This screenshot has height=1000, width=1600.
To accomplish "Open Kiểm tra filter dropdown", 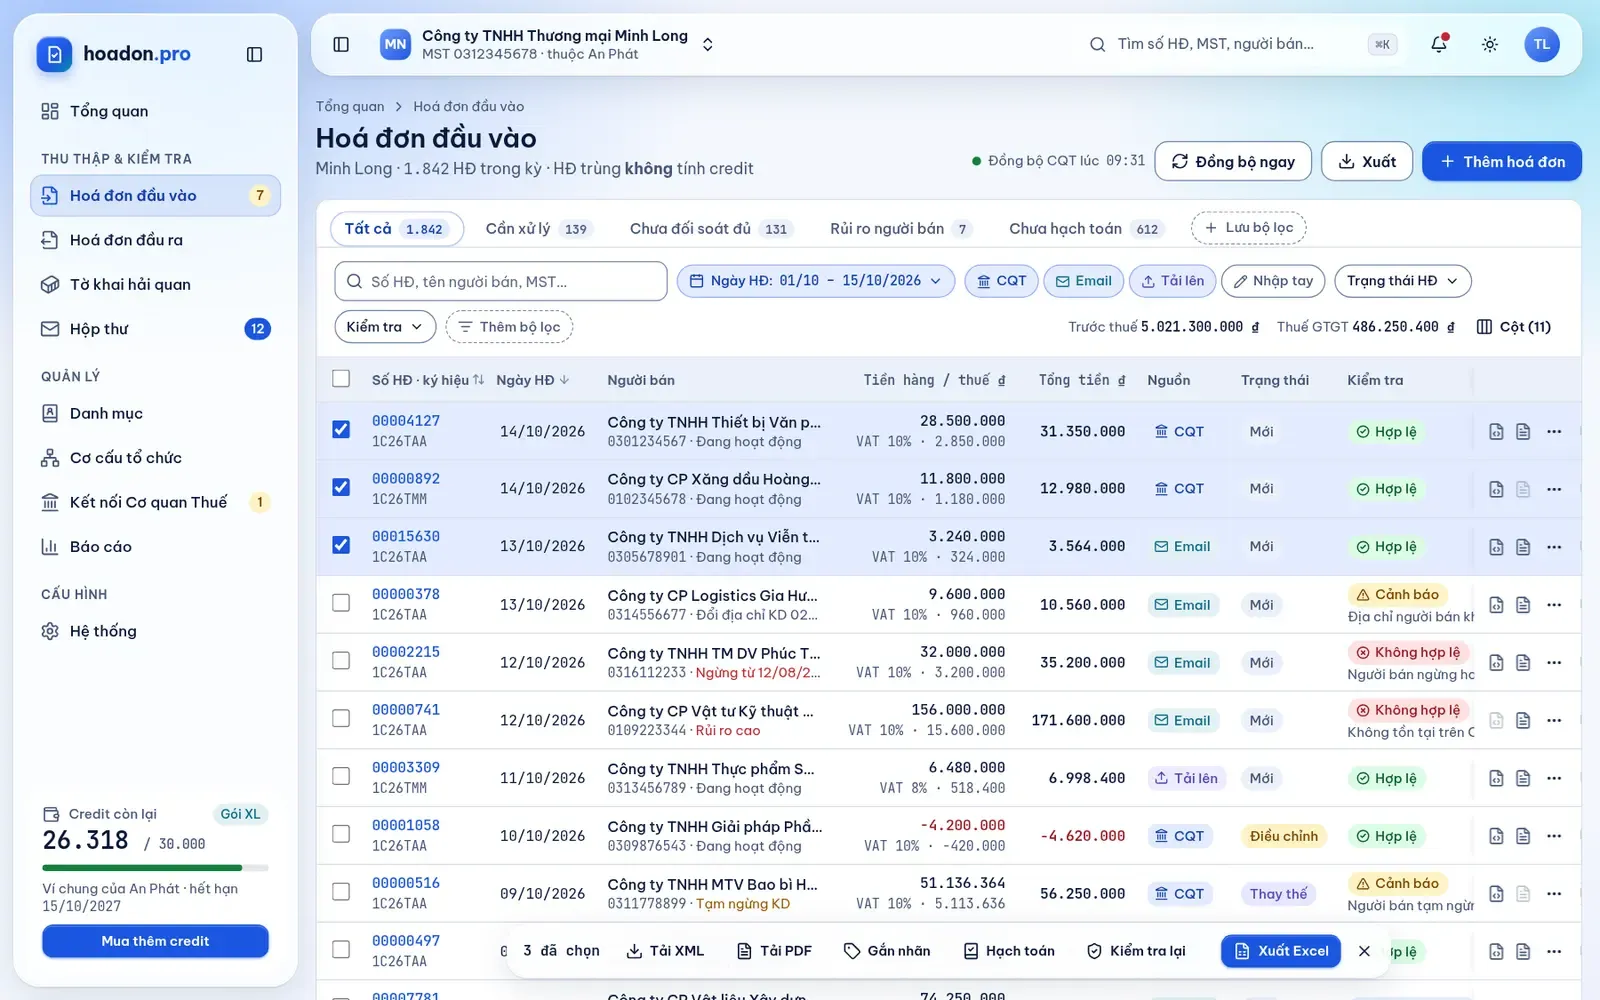I will [x=385, y=327].
